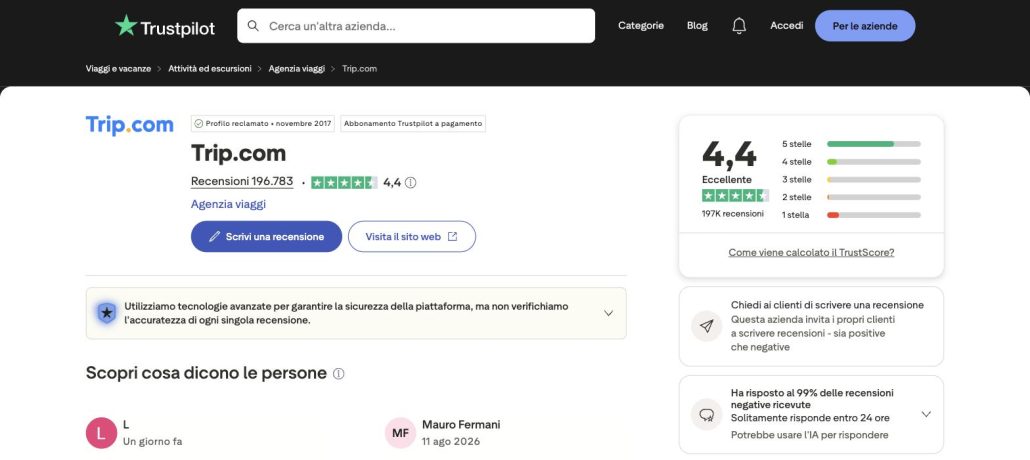Click the 11 ago 2026 review date
The image size is (1030, 460).
(x=451, y=442)
